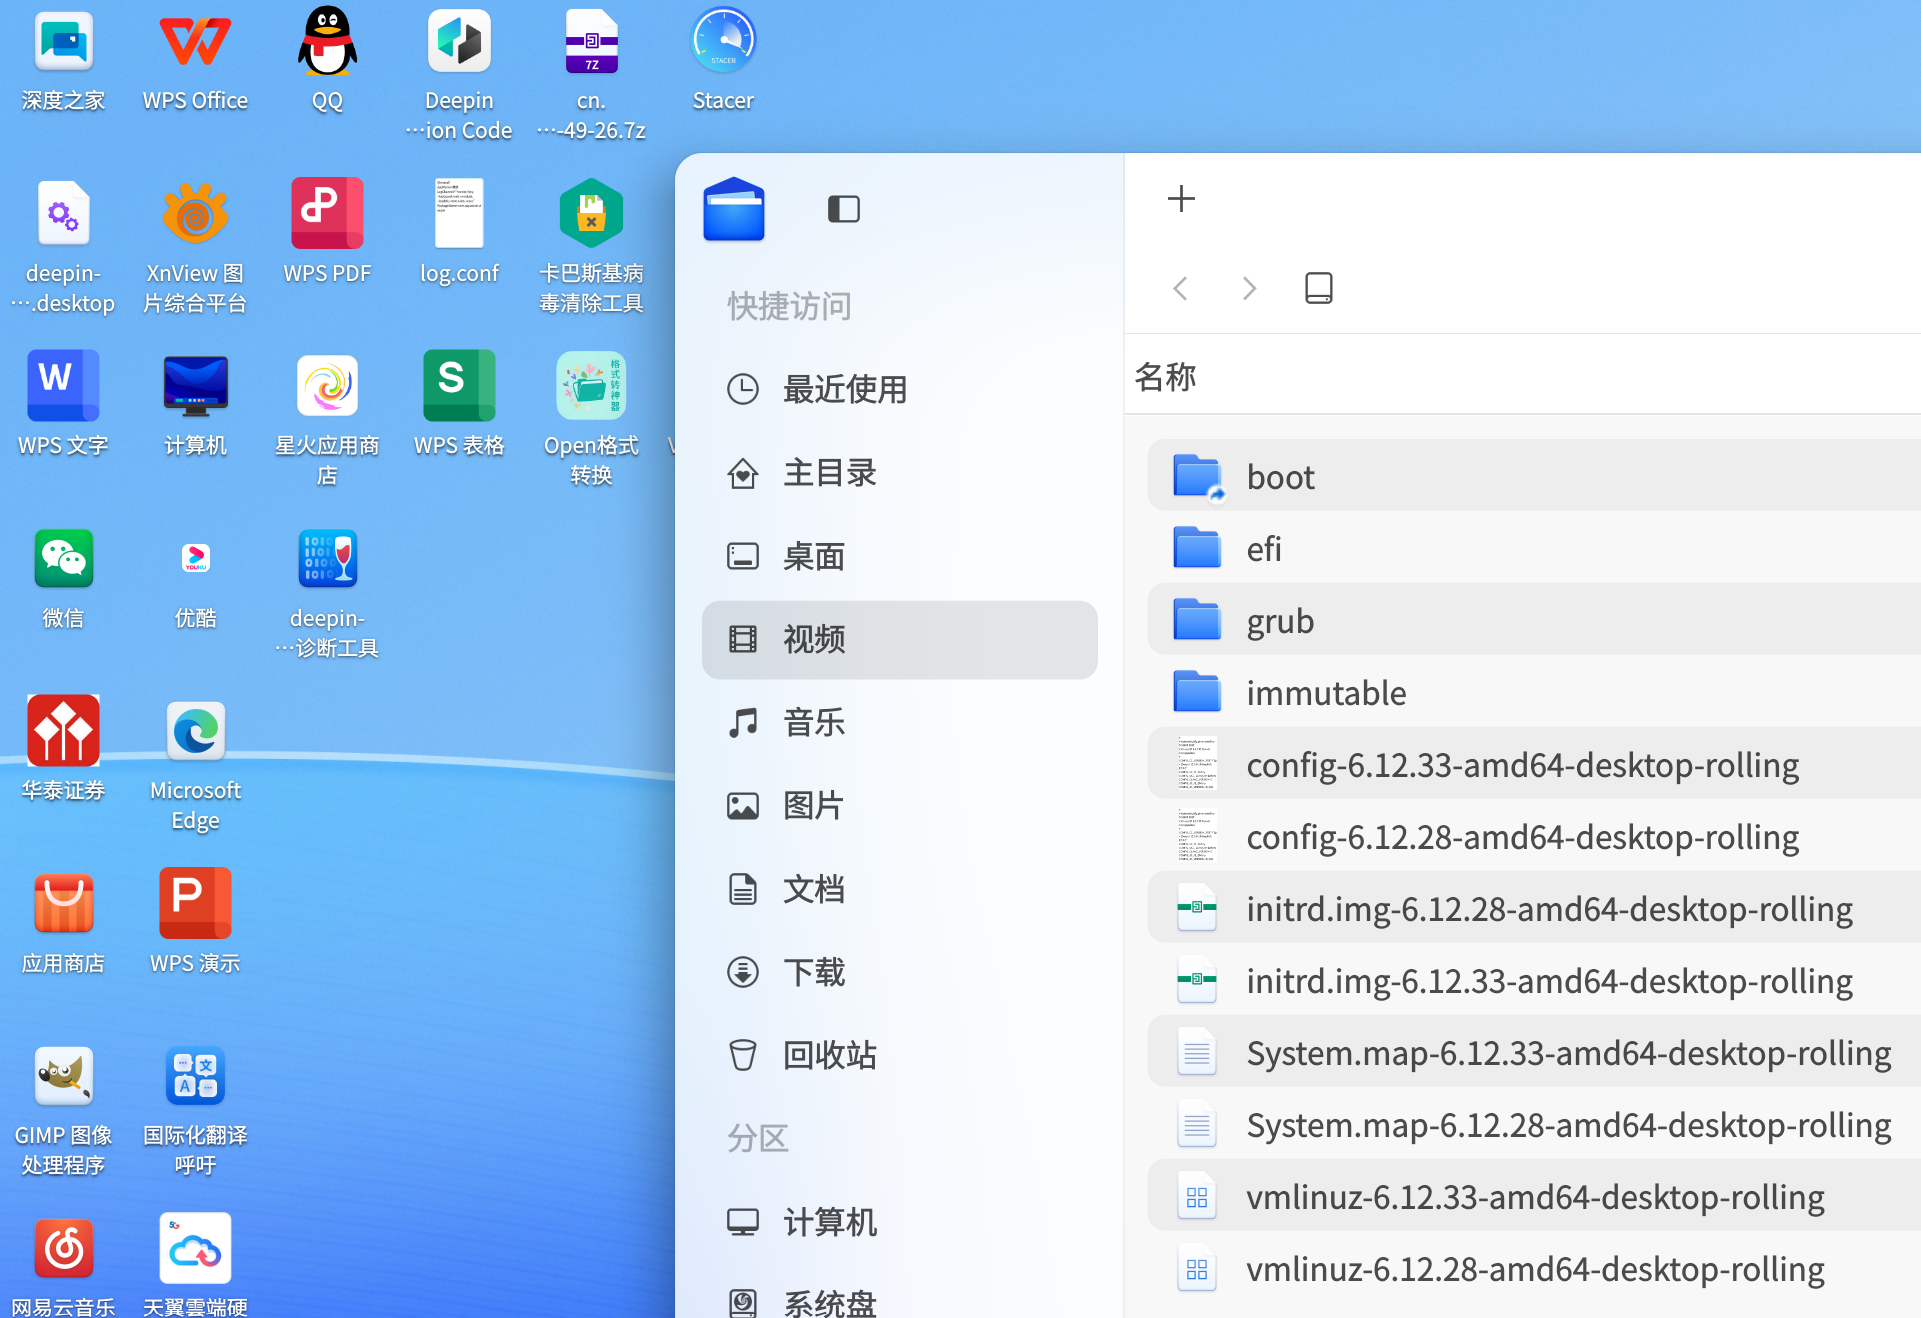Select vmlinuz-6.12.28-amd64-desktop-rolling file
The image size is (1921, 1318).
(1534, 1268)
